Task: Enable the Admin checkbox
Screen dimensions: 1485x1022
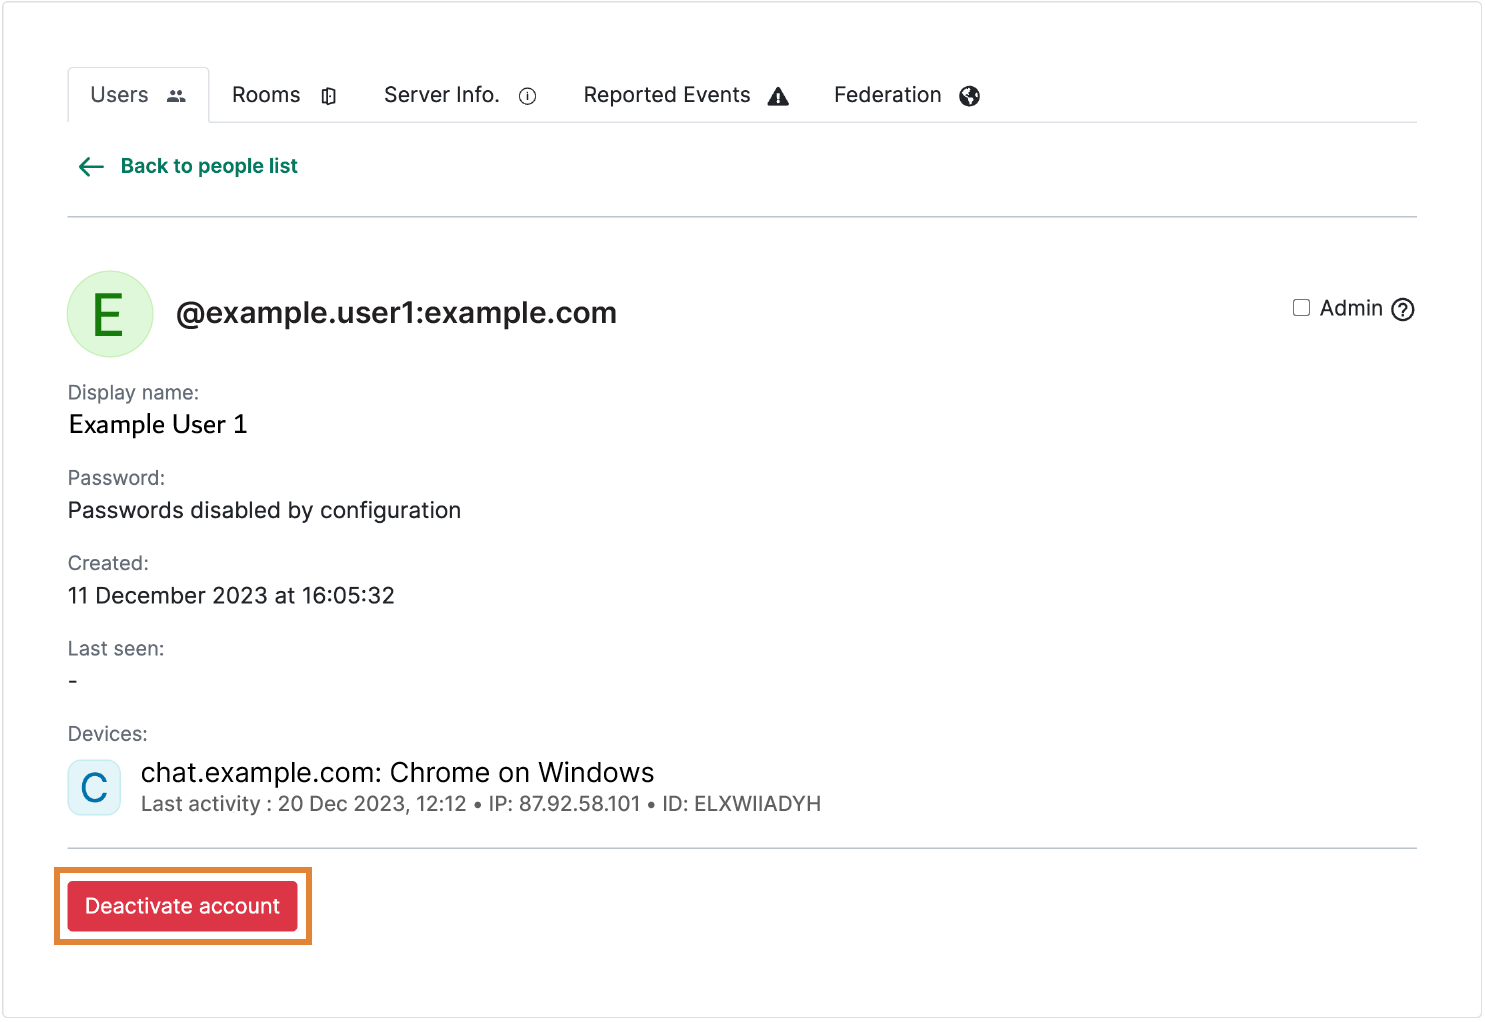Action: 1301,308
